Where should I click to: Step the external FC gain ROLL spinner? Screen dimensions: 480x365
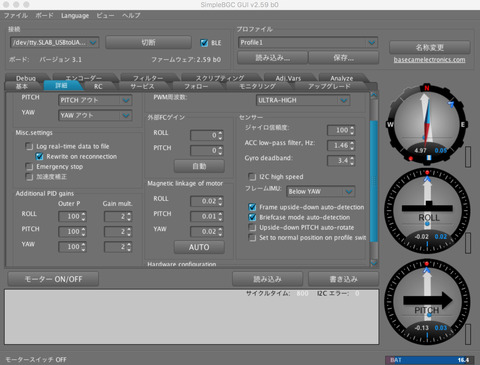coord(220,135)
